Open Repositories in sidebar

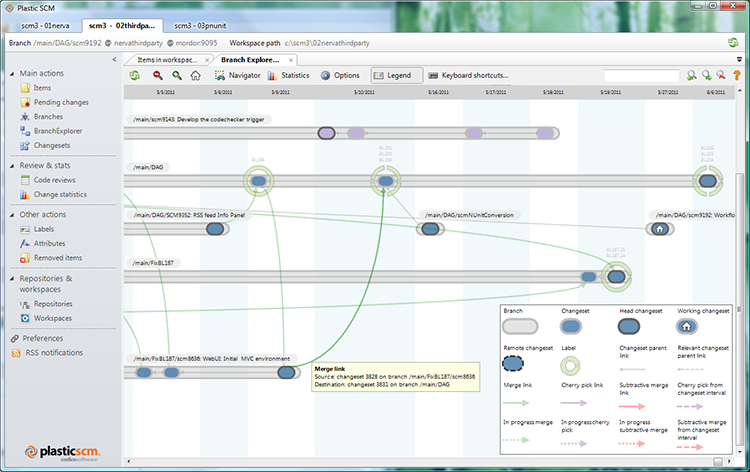click(46, 304)
